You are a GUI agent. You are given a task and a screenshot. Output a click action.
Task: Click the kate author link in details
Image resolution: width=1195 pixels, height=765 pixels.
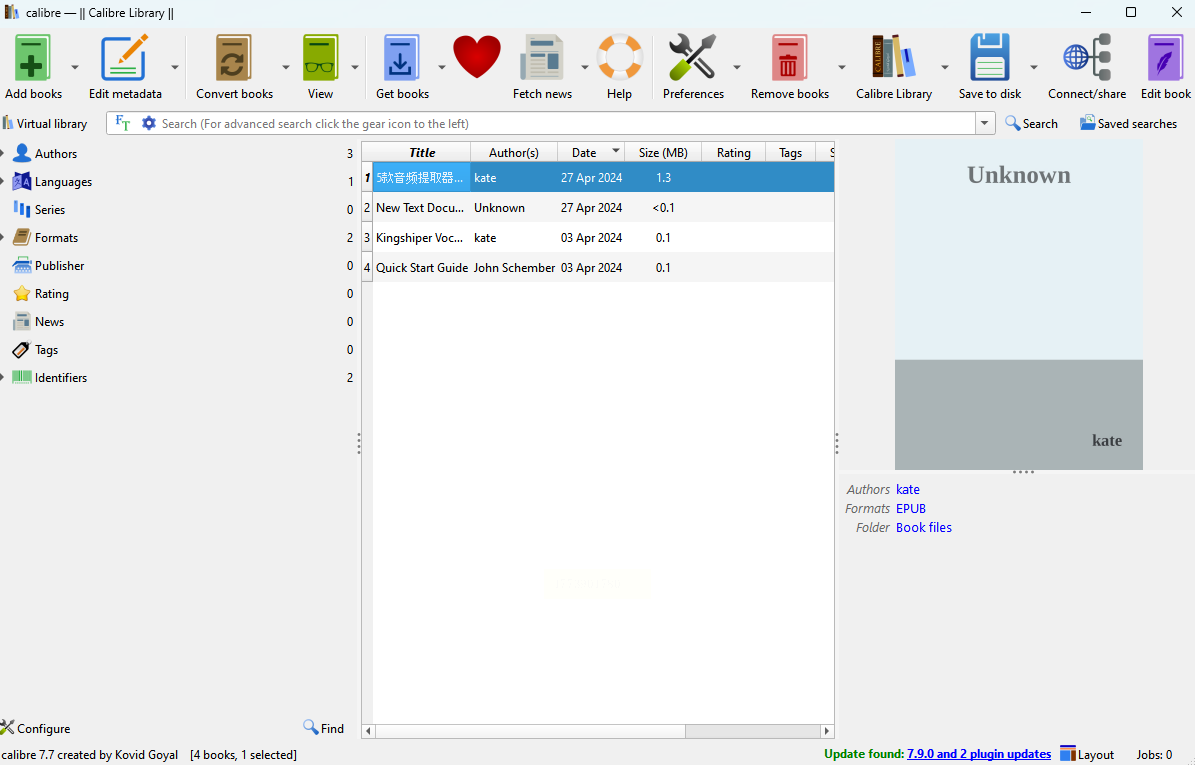click(908, 489)
